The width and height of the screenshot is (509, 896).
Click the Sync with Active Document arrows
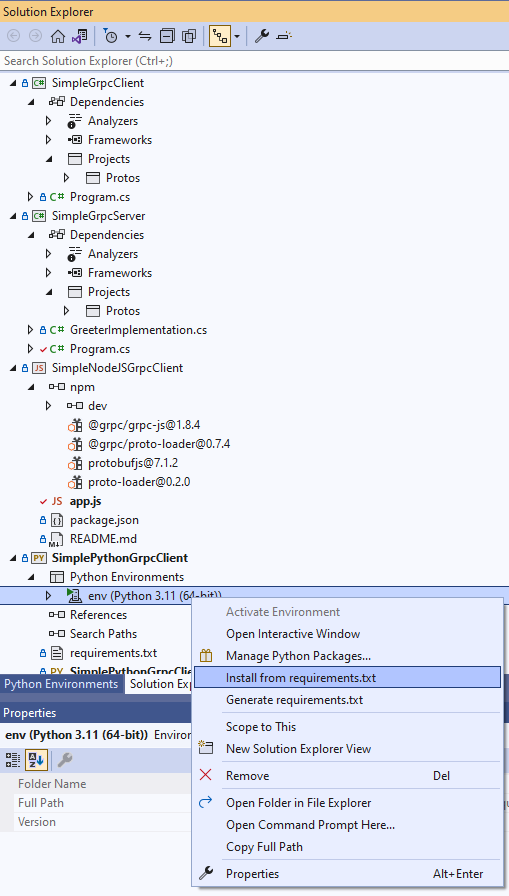pyautogui.click(x=145, y=37)
